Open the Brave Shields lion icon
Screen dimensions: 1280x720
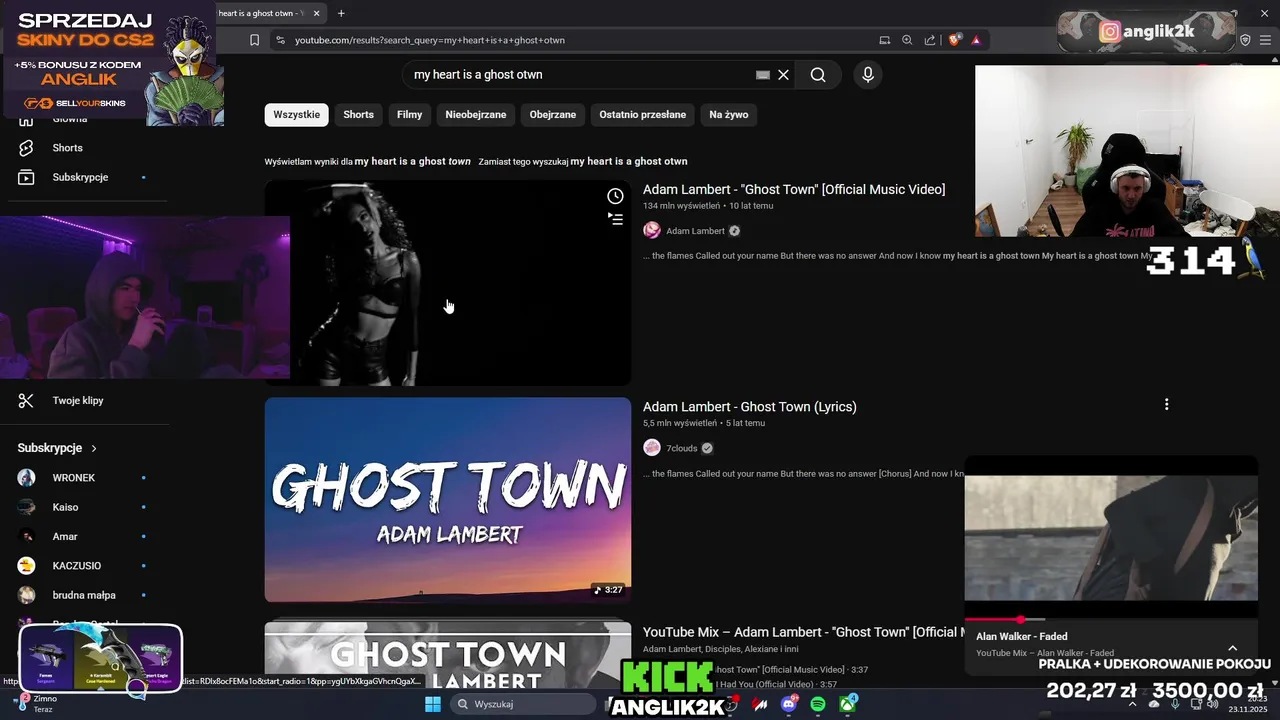tap(955, 40)
